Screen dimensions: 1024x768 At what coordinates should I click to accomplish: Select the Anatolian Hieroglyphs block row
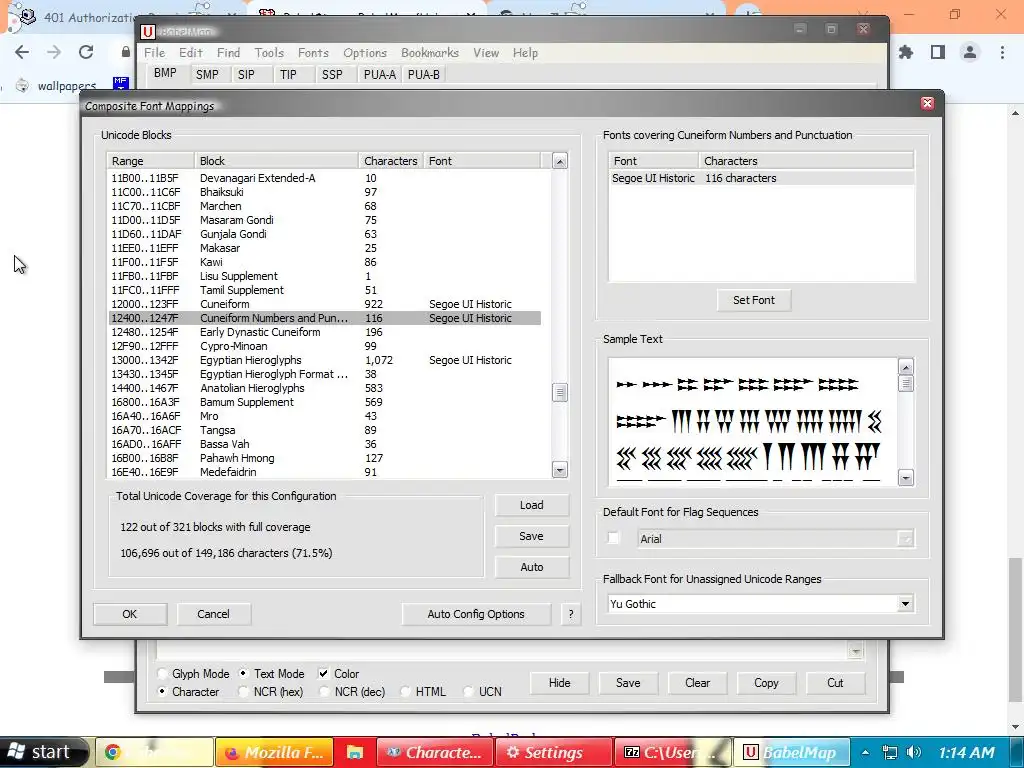point(325,388)
